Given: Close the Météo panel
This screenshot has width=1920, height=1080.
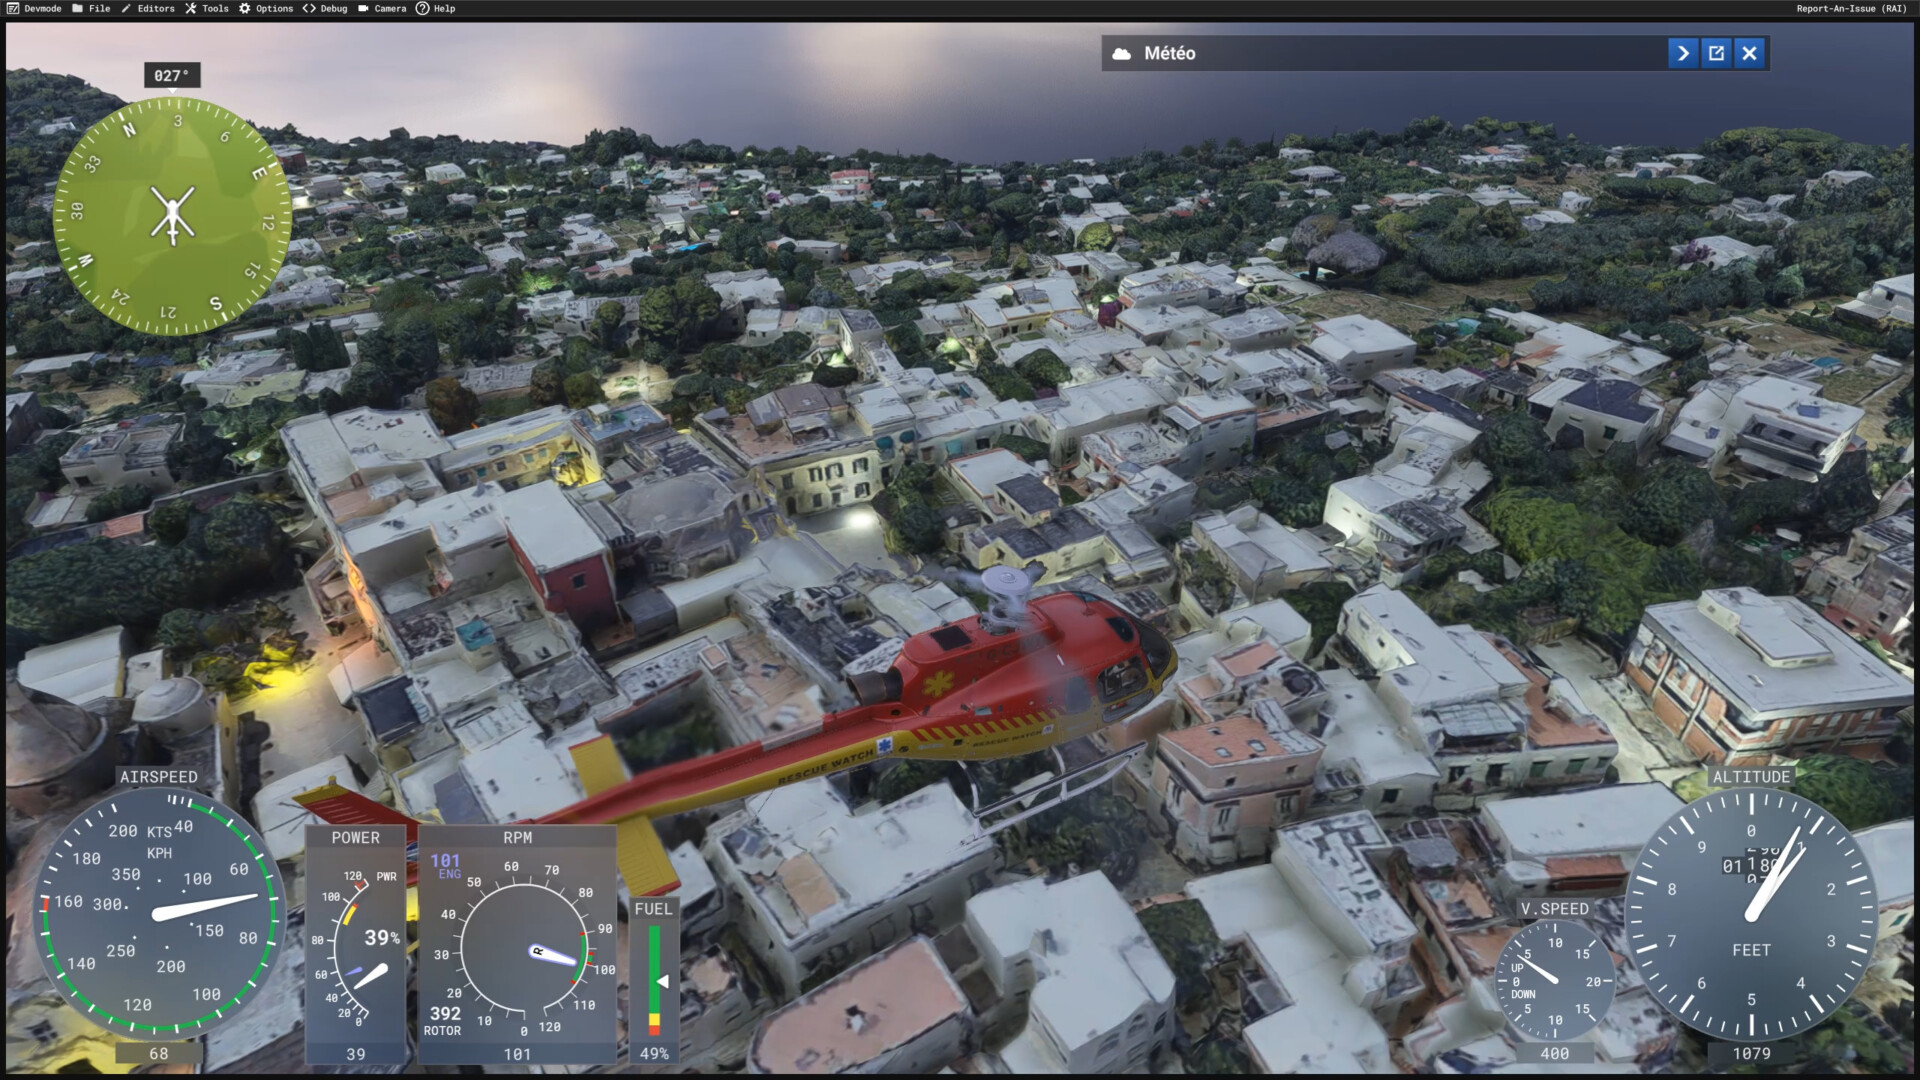Looking at the screenshot, I should 1749,53.
